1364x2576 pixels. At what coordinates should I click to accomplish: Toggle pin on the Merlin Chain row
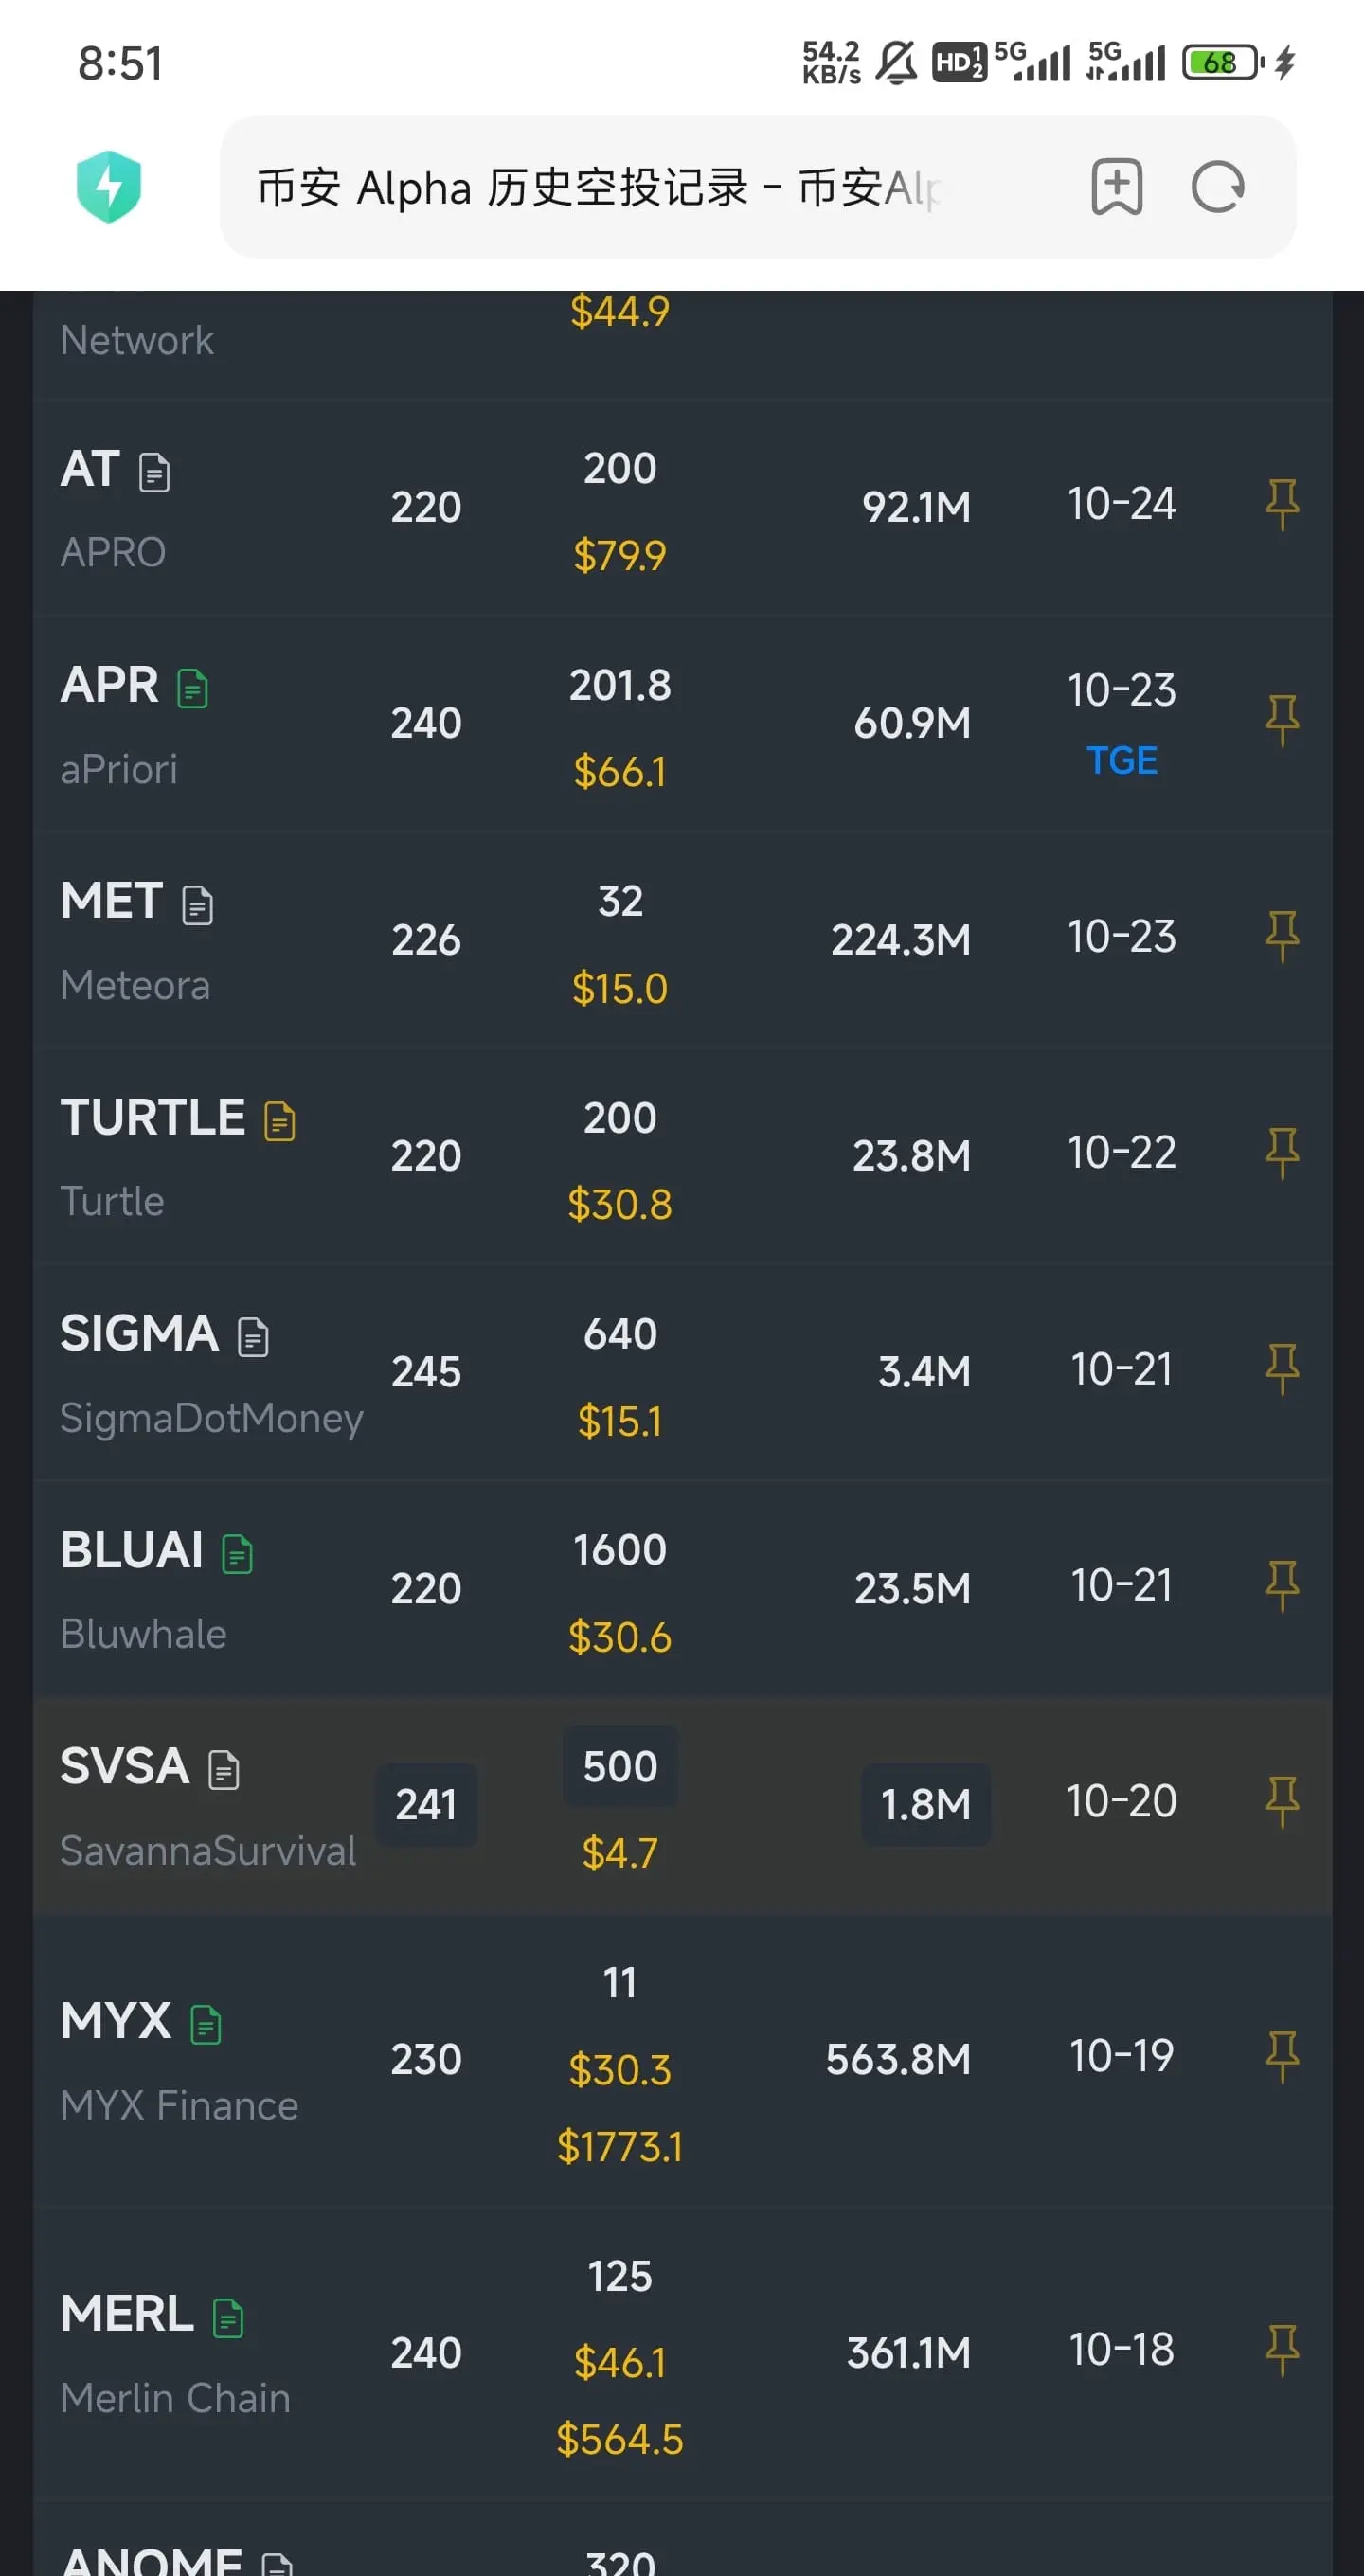click(1282, 2351)
